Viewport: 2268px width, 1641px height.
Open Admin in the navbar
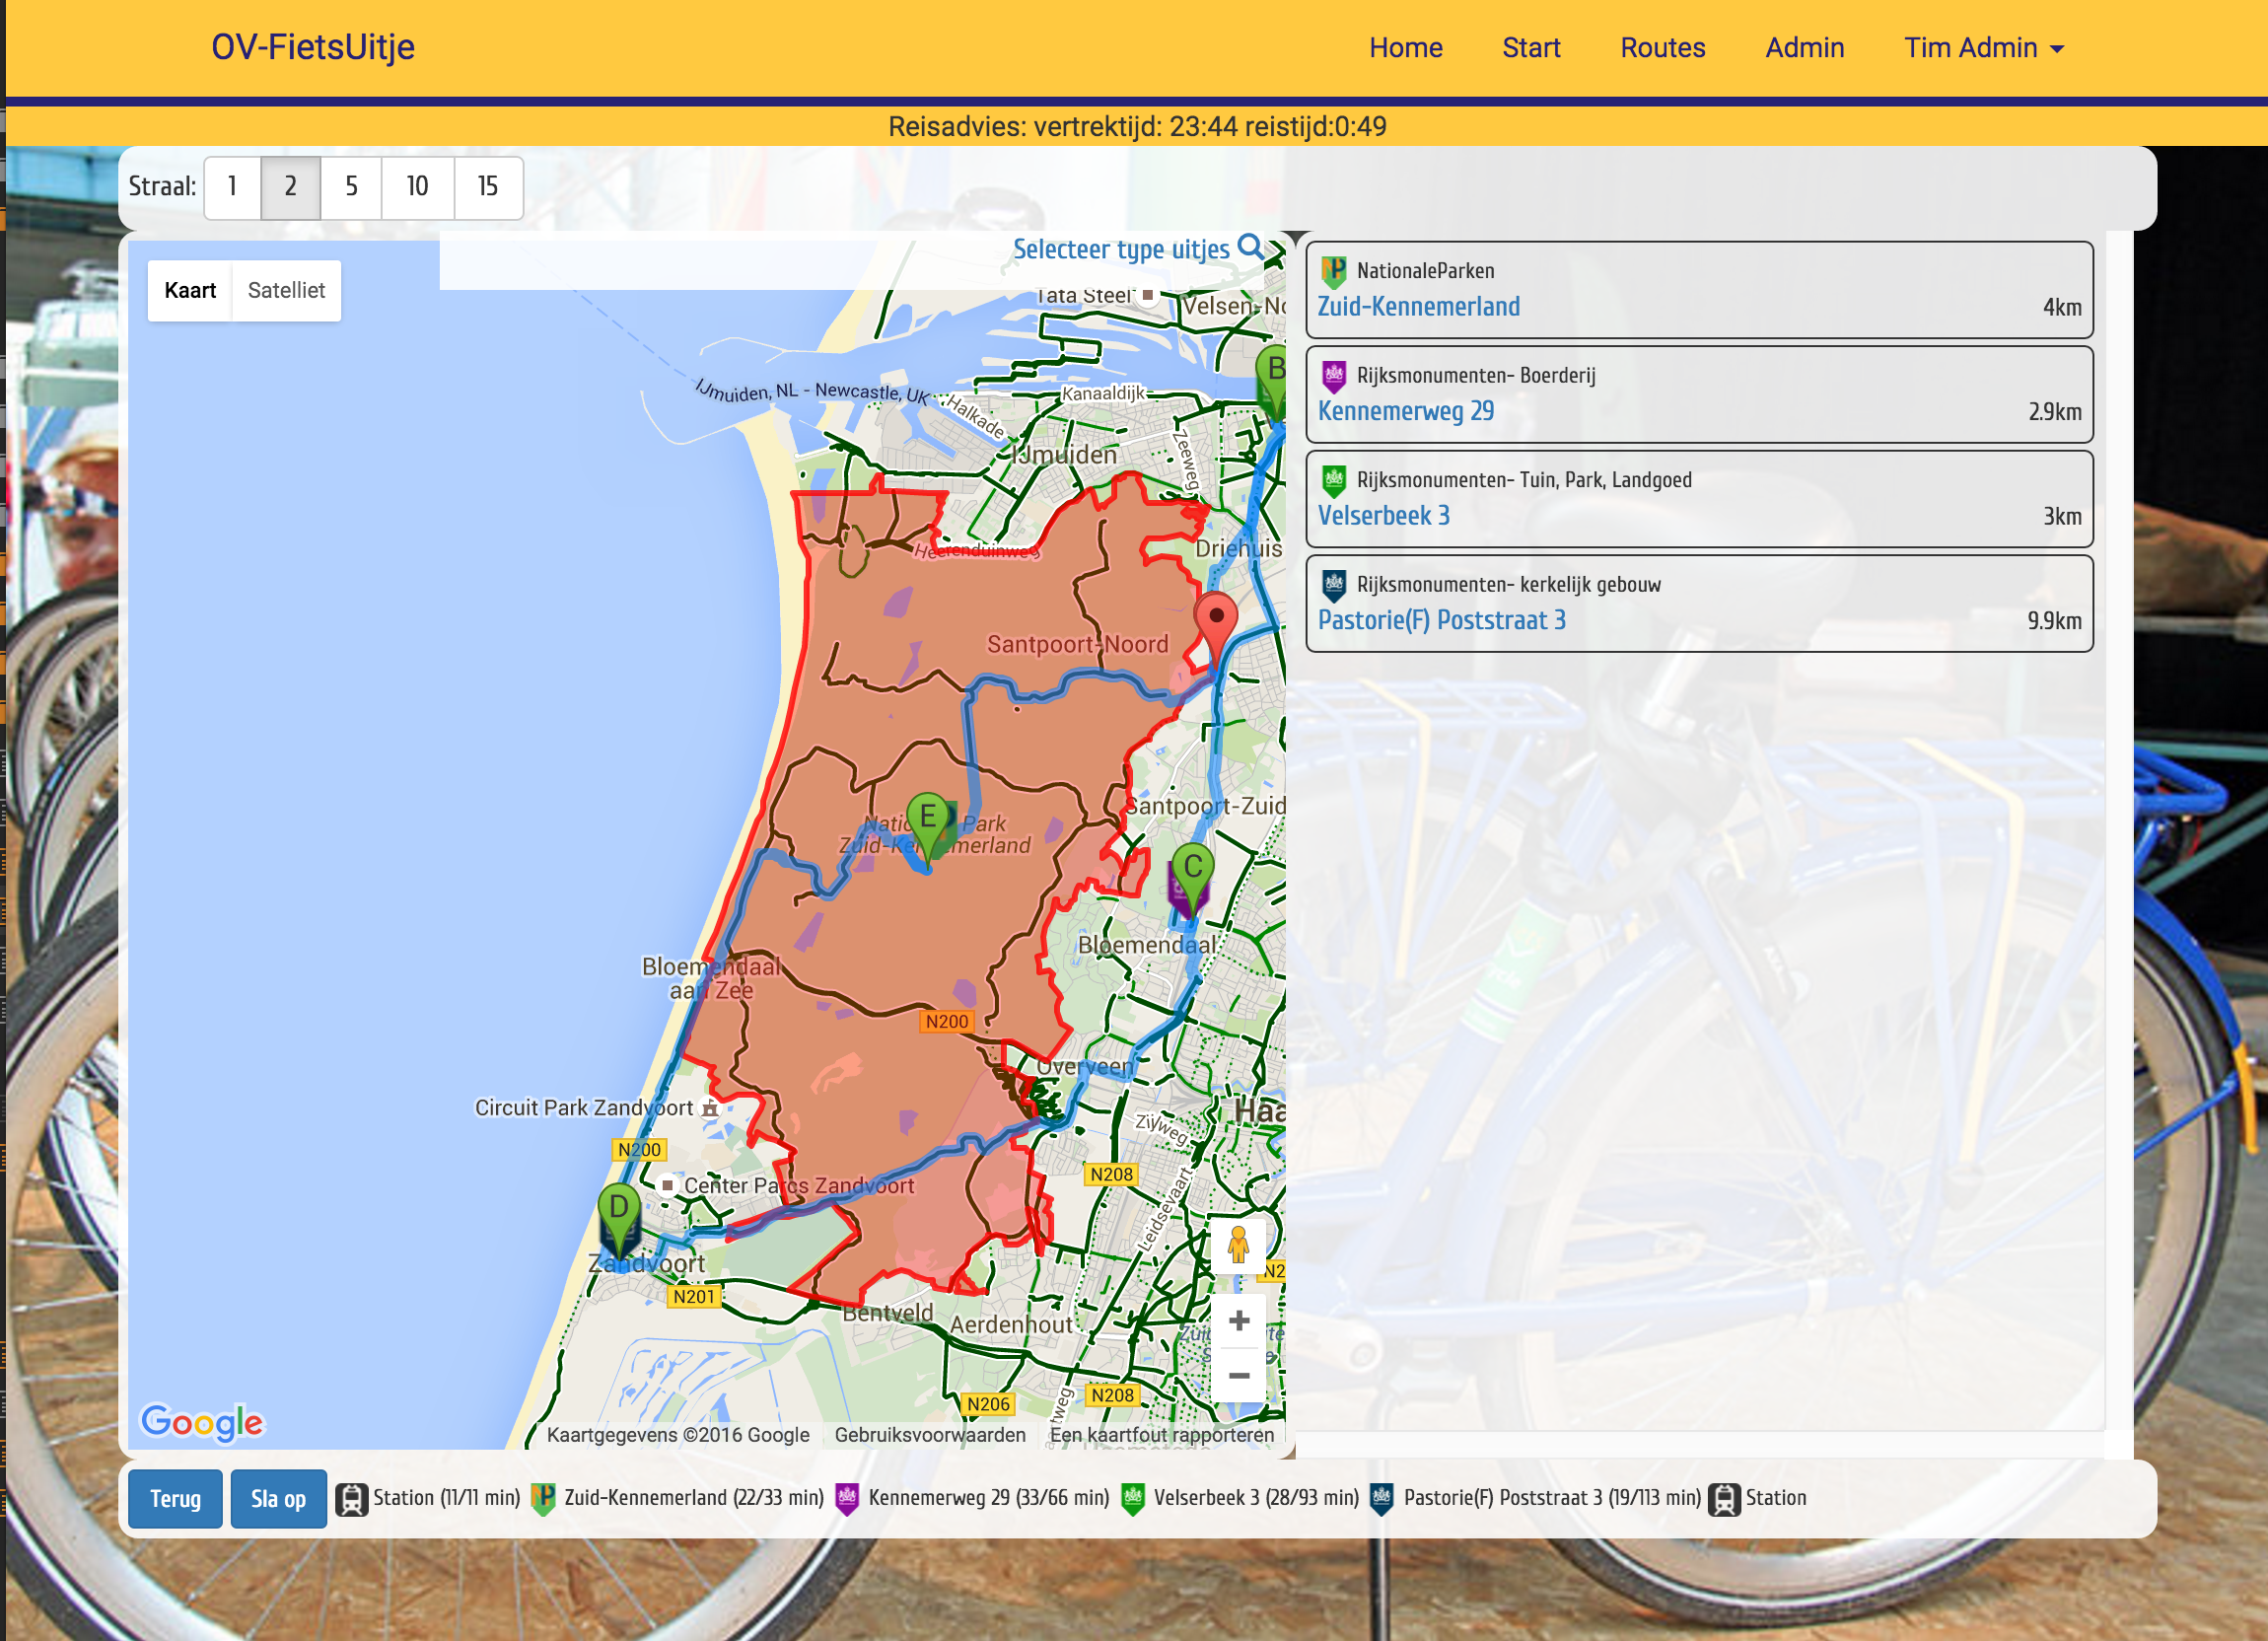[x=1804, y=47]
